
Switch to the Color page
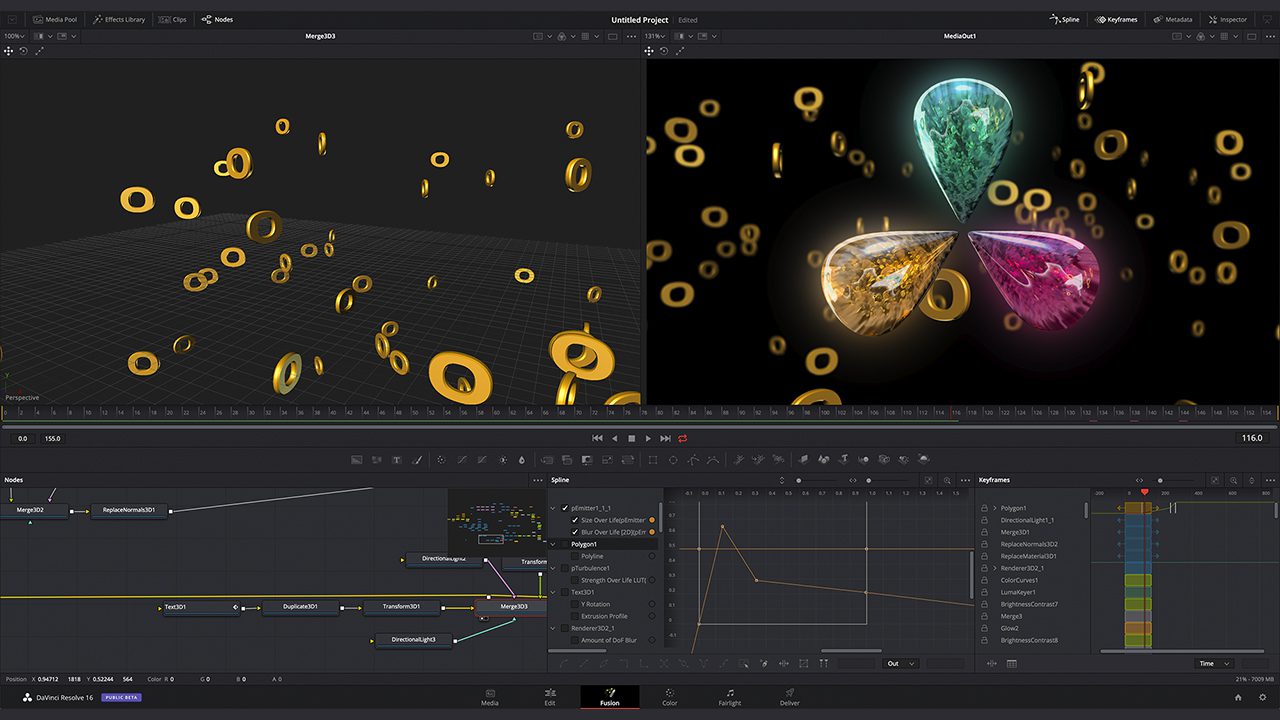[669, 697]
